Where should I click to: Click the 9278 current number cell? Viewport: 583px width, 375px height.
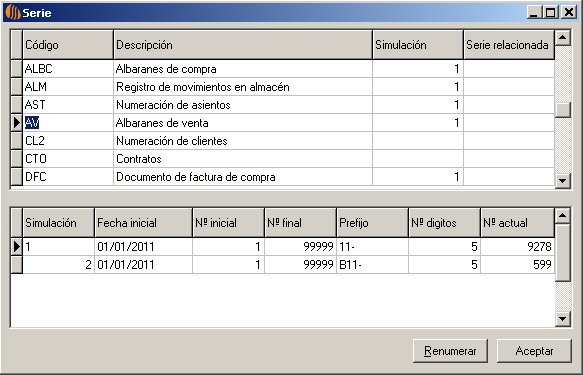517,246
